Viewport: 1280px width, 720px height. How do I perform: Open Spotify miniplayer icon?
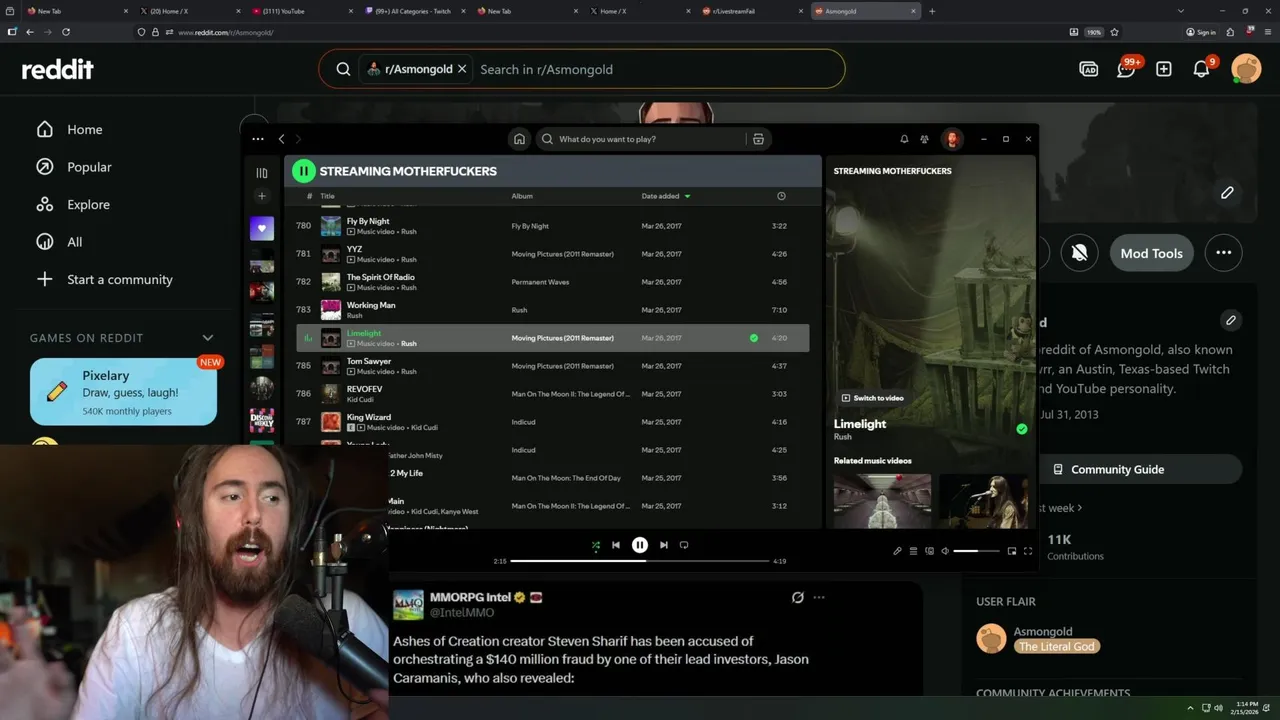click(1012, 551)
